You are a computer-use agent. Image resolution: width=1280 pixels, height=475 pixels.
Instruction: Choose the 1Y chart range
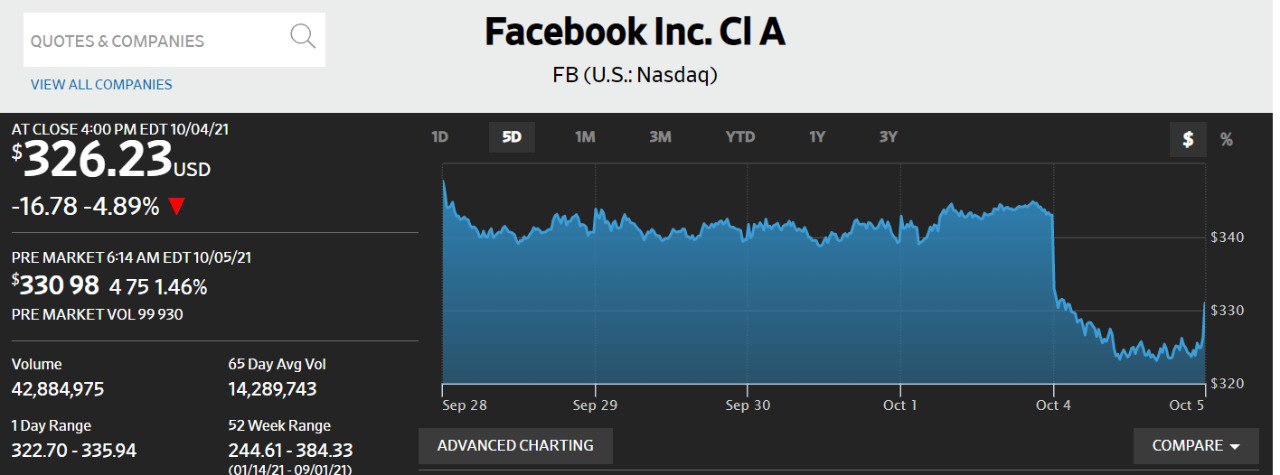point(817,137)
